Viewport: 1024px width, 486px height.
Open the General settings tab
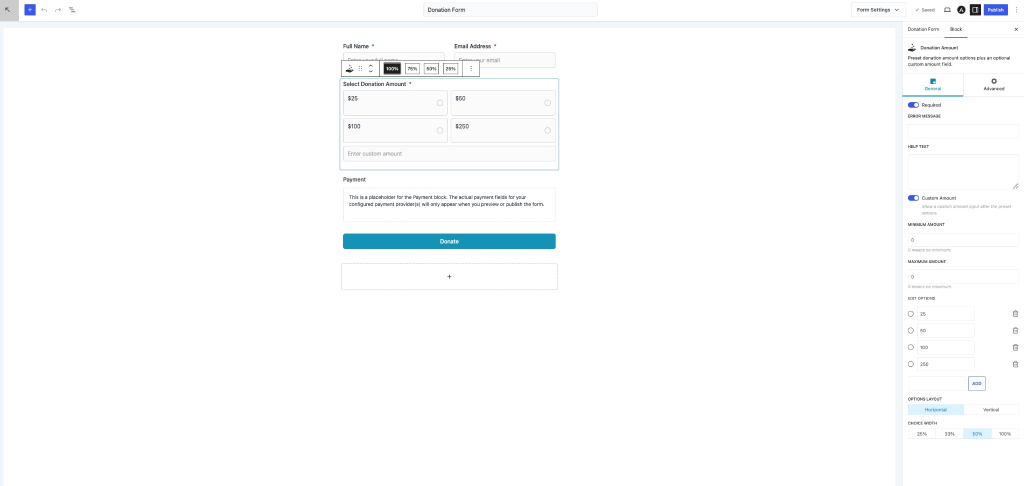click(x=933, y=85)
